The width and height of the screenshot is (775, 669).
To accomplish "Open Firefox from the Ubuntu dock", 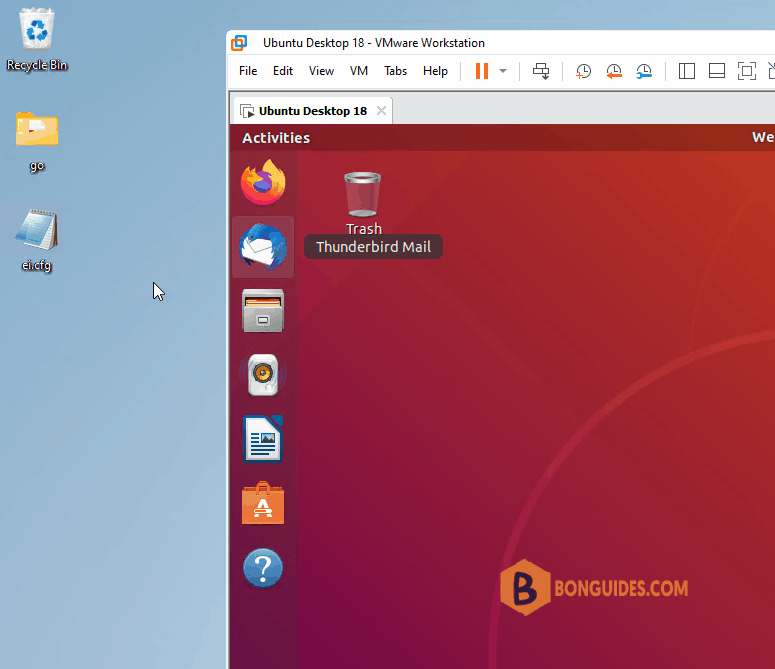I will pos(263,182).
